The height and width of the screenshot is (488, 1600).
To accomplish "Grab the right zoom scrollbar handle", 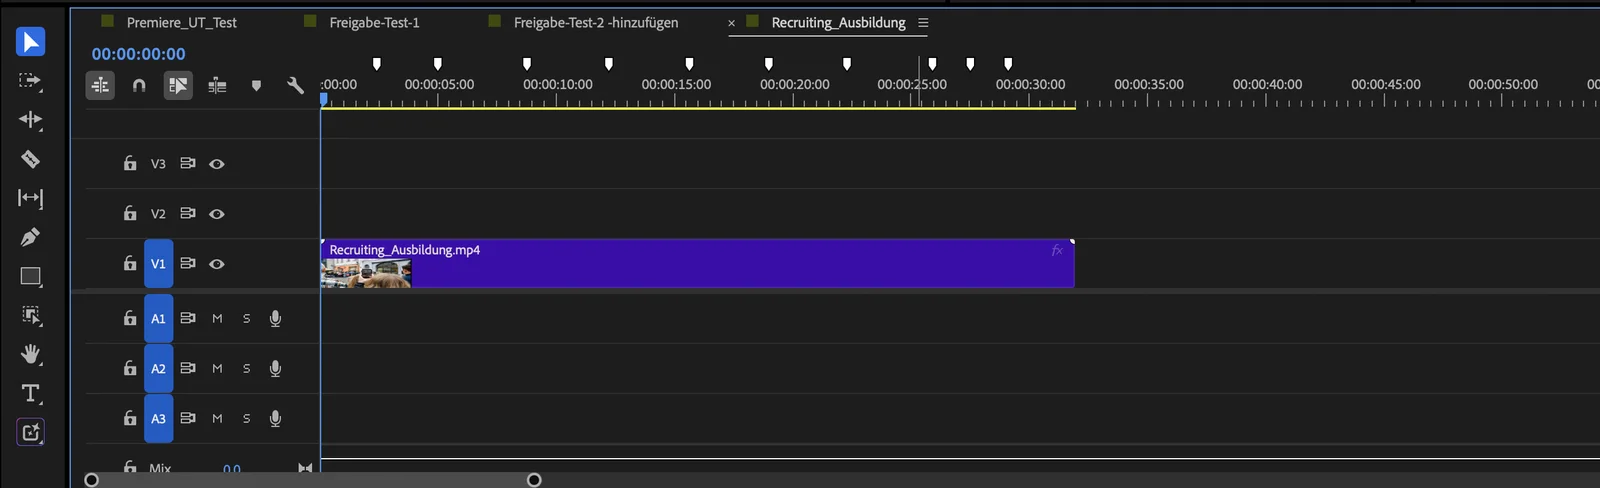I will click(534, 480).
